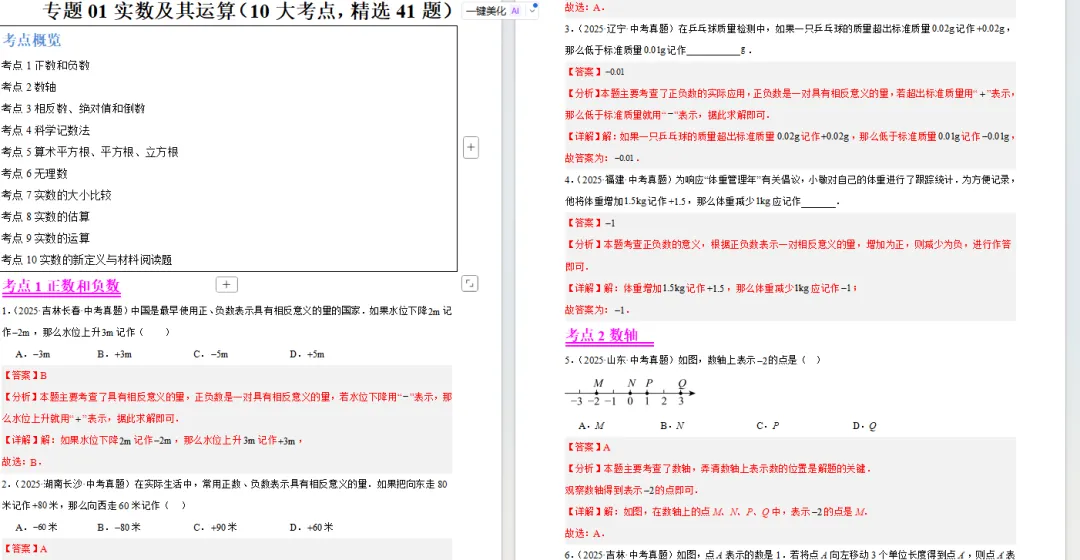Click the red 【答案】B line
The width and height of the screenshot is (1080, 560).
25,375
